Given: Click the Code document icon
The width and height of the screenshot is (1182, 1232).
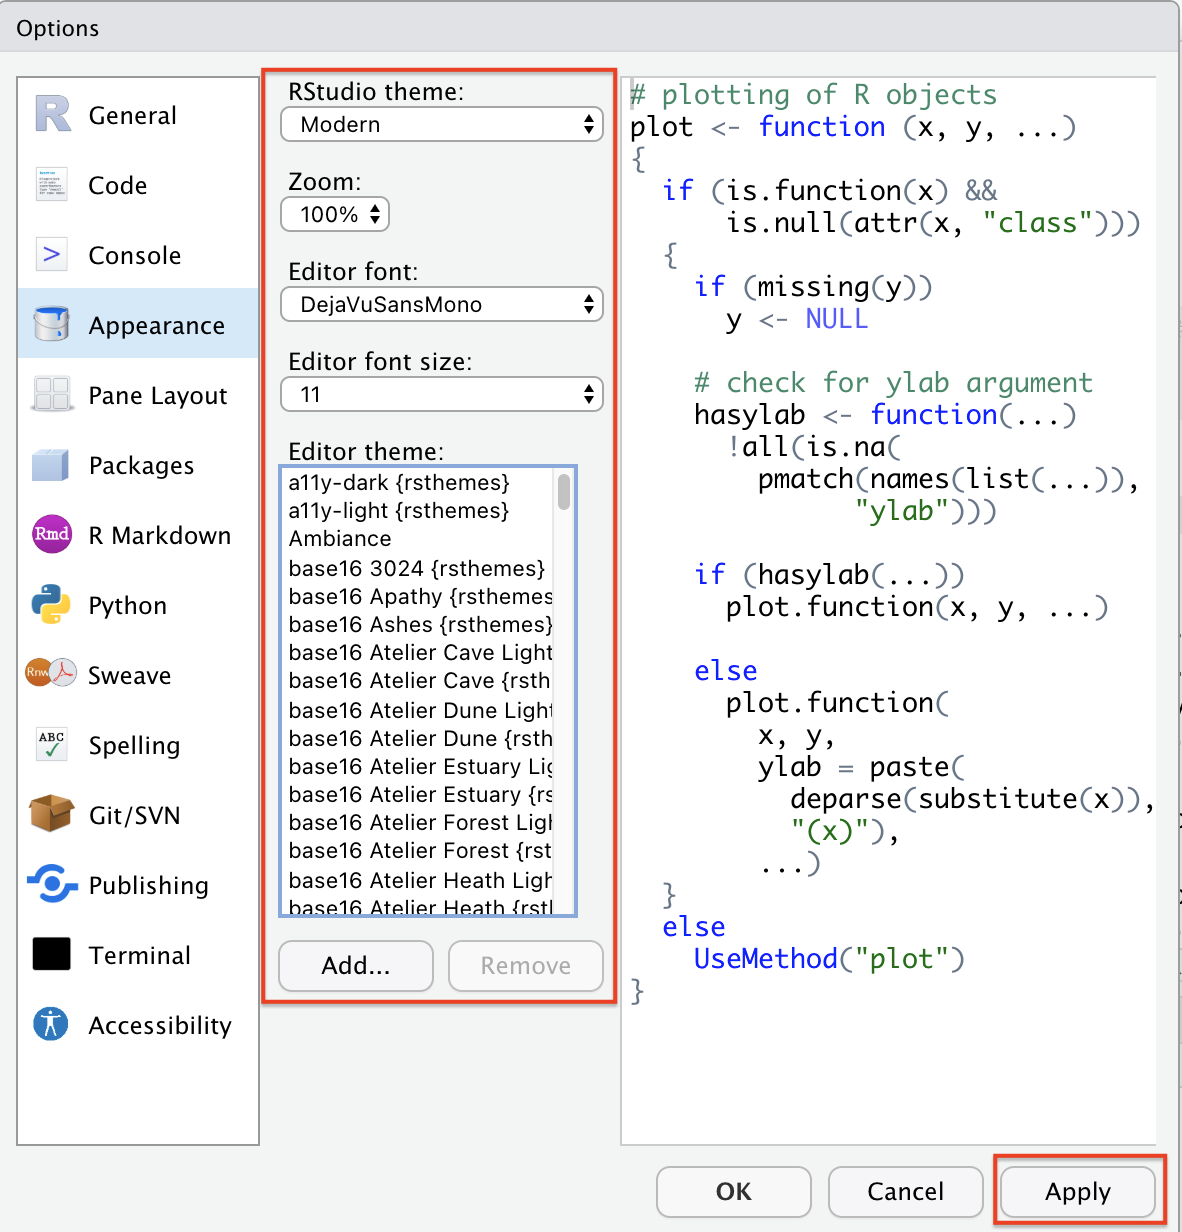Looking at the screenshot, I should pos(52,185).
